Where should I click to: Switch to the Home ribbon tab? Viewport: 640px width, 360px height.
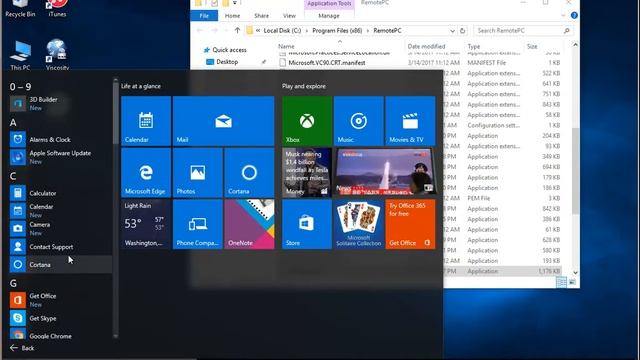point(232,16)
